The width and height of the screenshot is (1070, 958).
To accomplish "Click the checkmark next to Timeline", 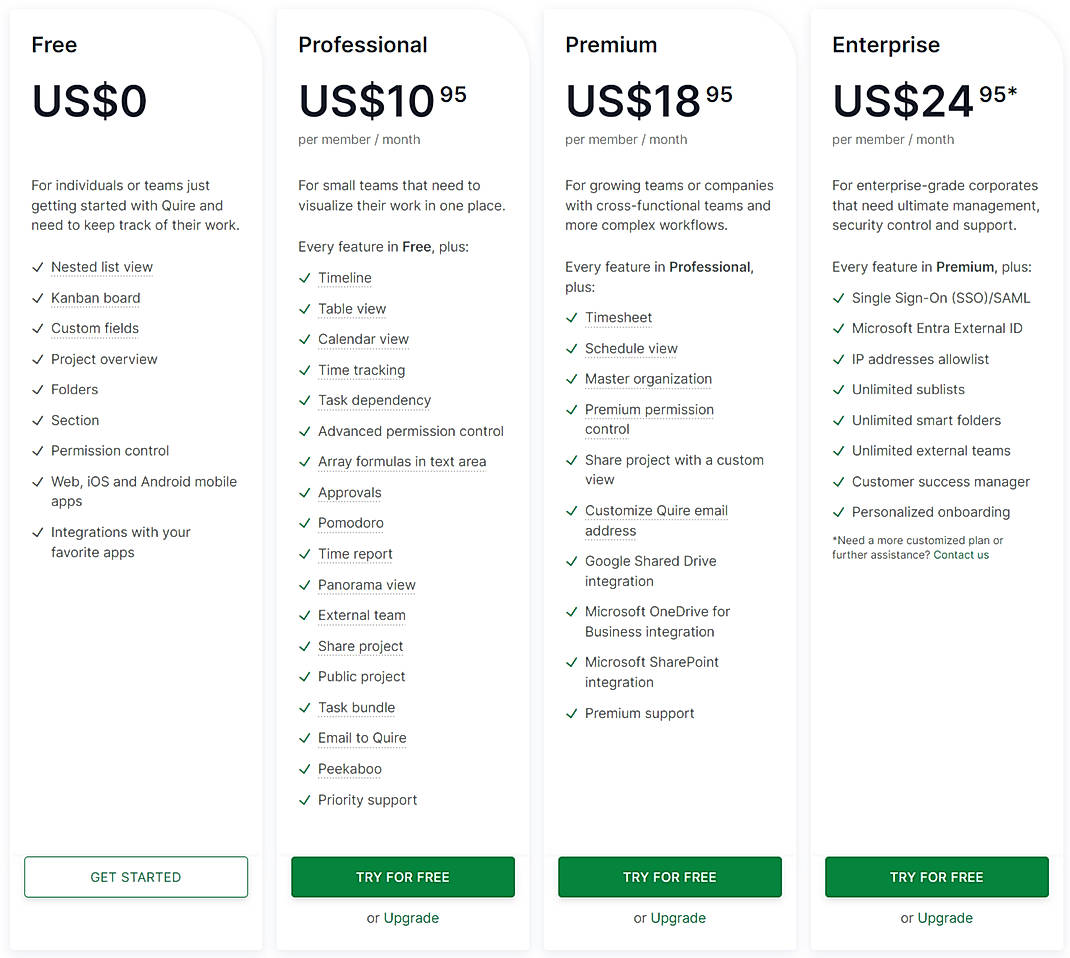I will tap(304, 278).
